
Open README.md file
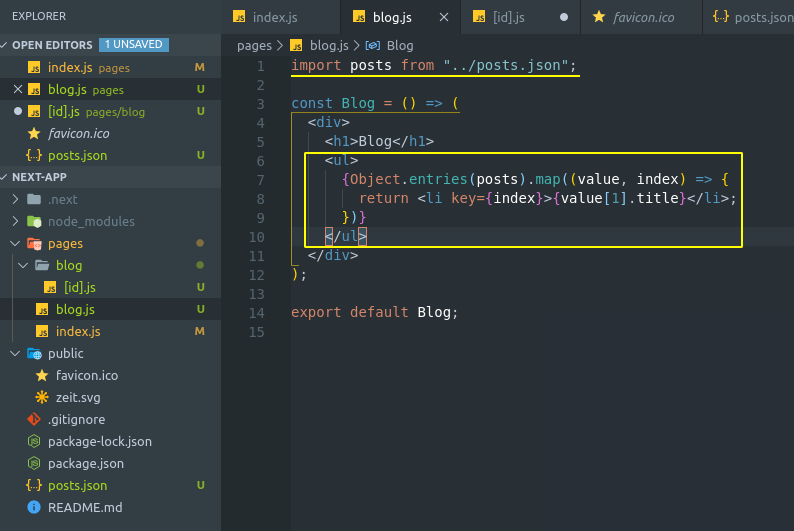coord(110,508)
